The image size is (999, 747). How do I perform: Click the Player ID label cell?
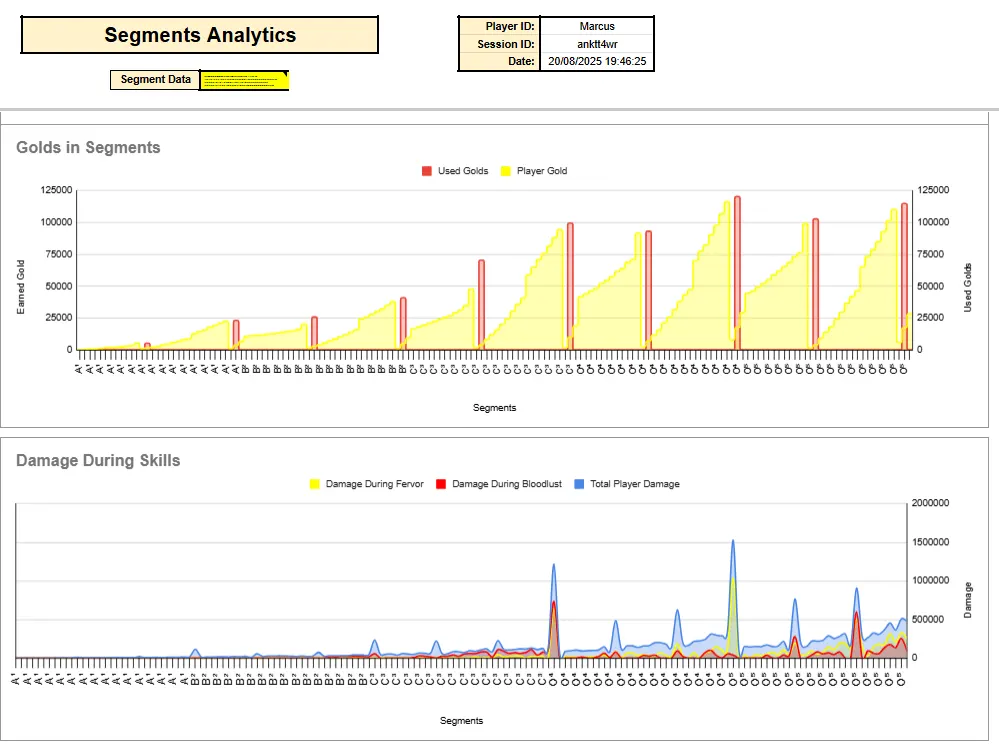pos(499,26)
